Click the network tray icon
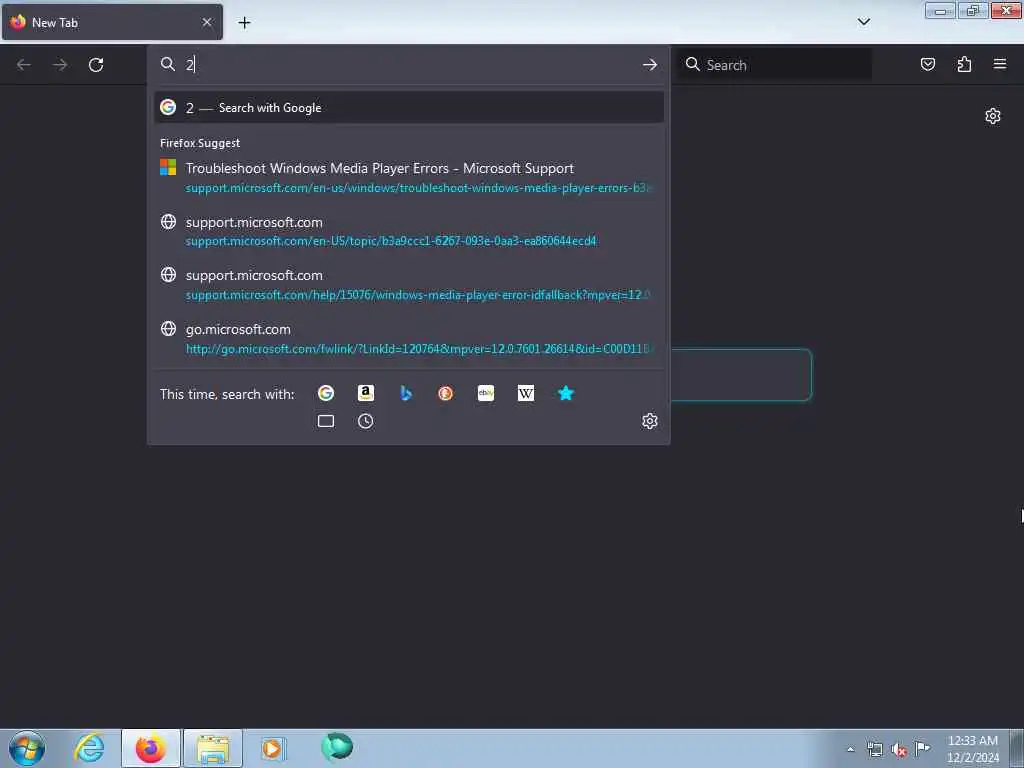This screenshot has width=1024, height=768. tap(875, 750)
